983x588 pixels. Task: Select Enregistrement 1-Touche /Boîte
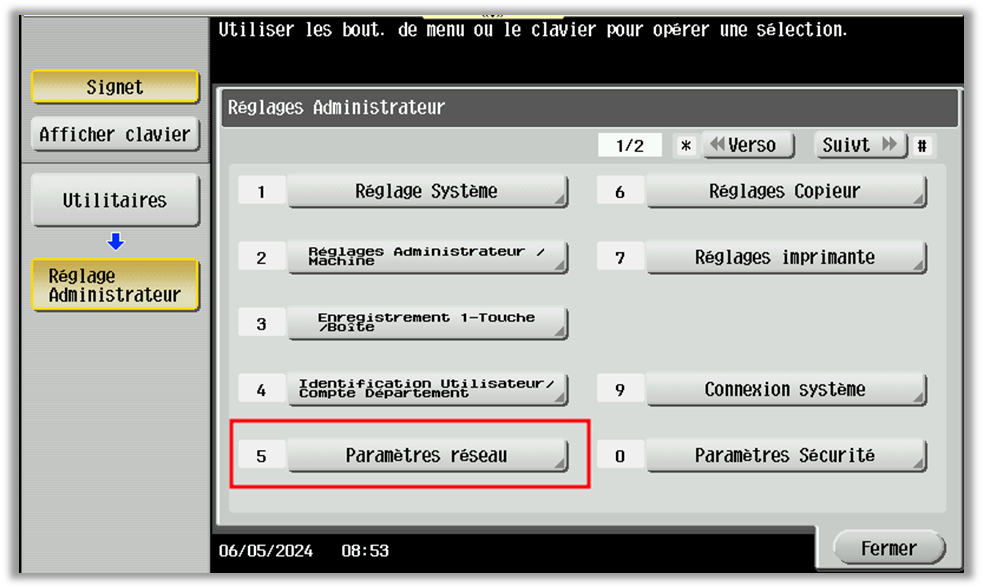[x=428, y=322]
